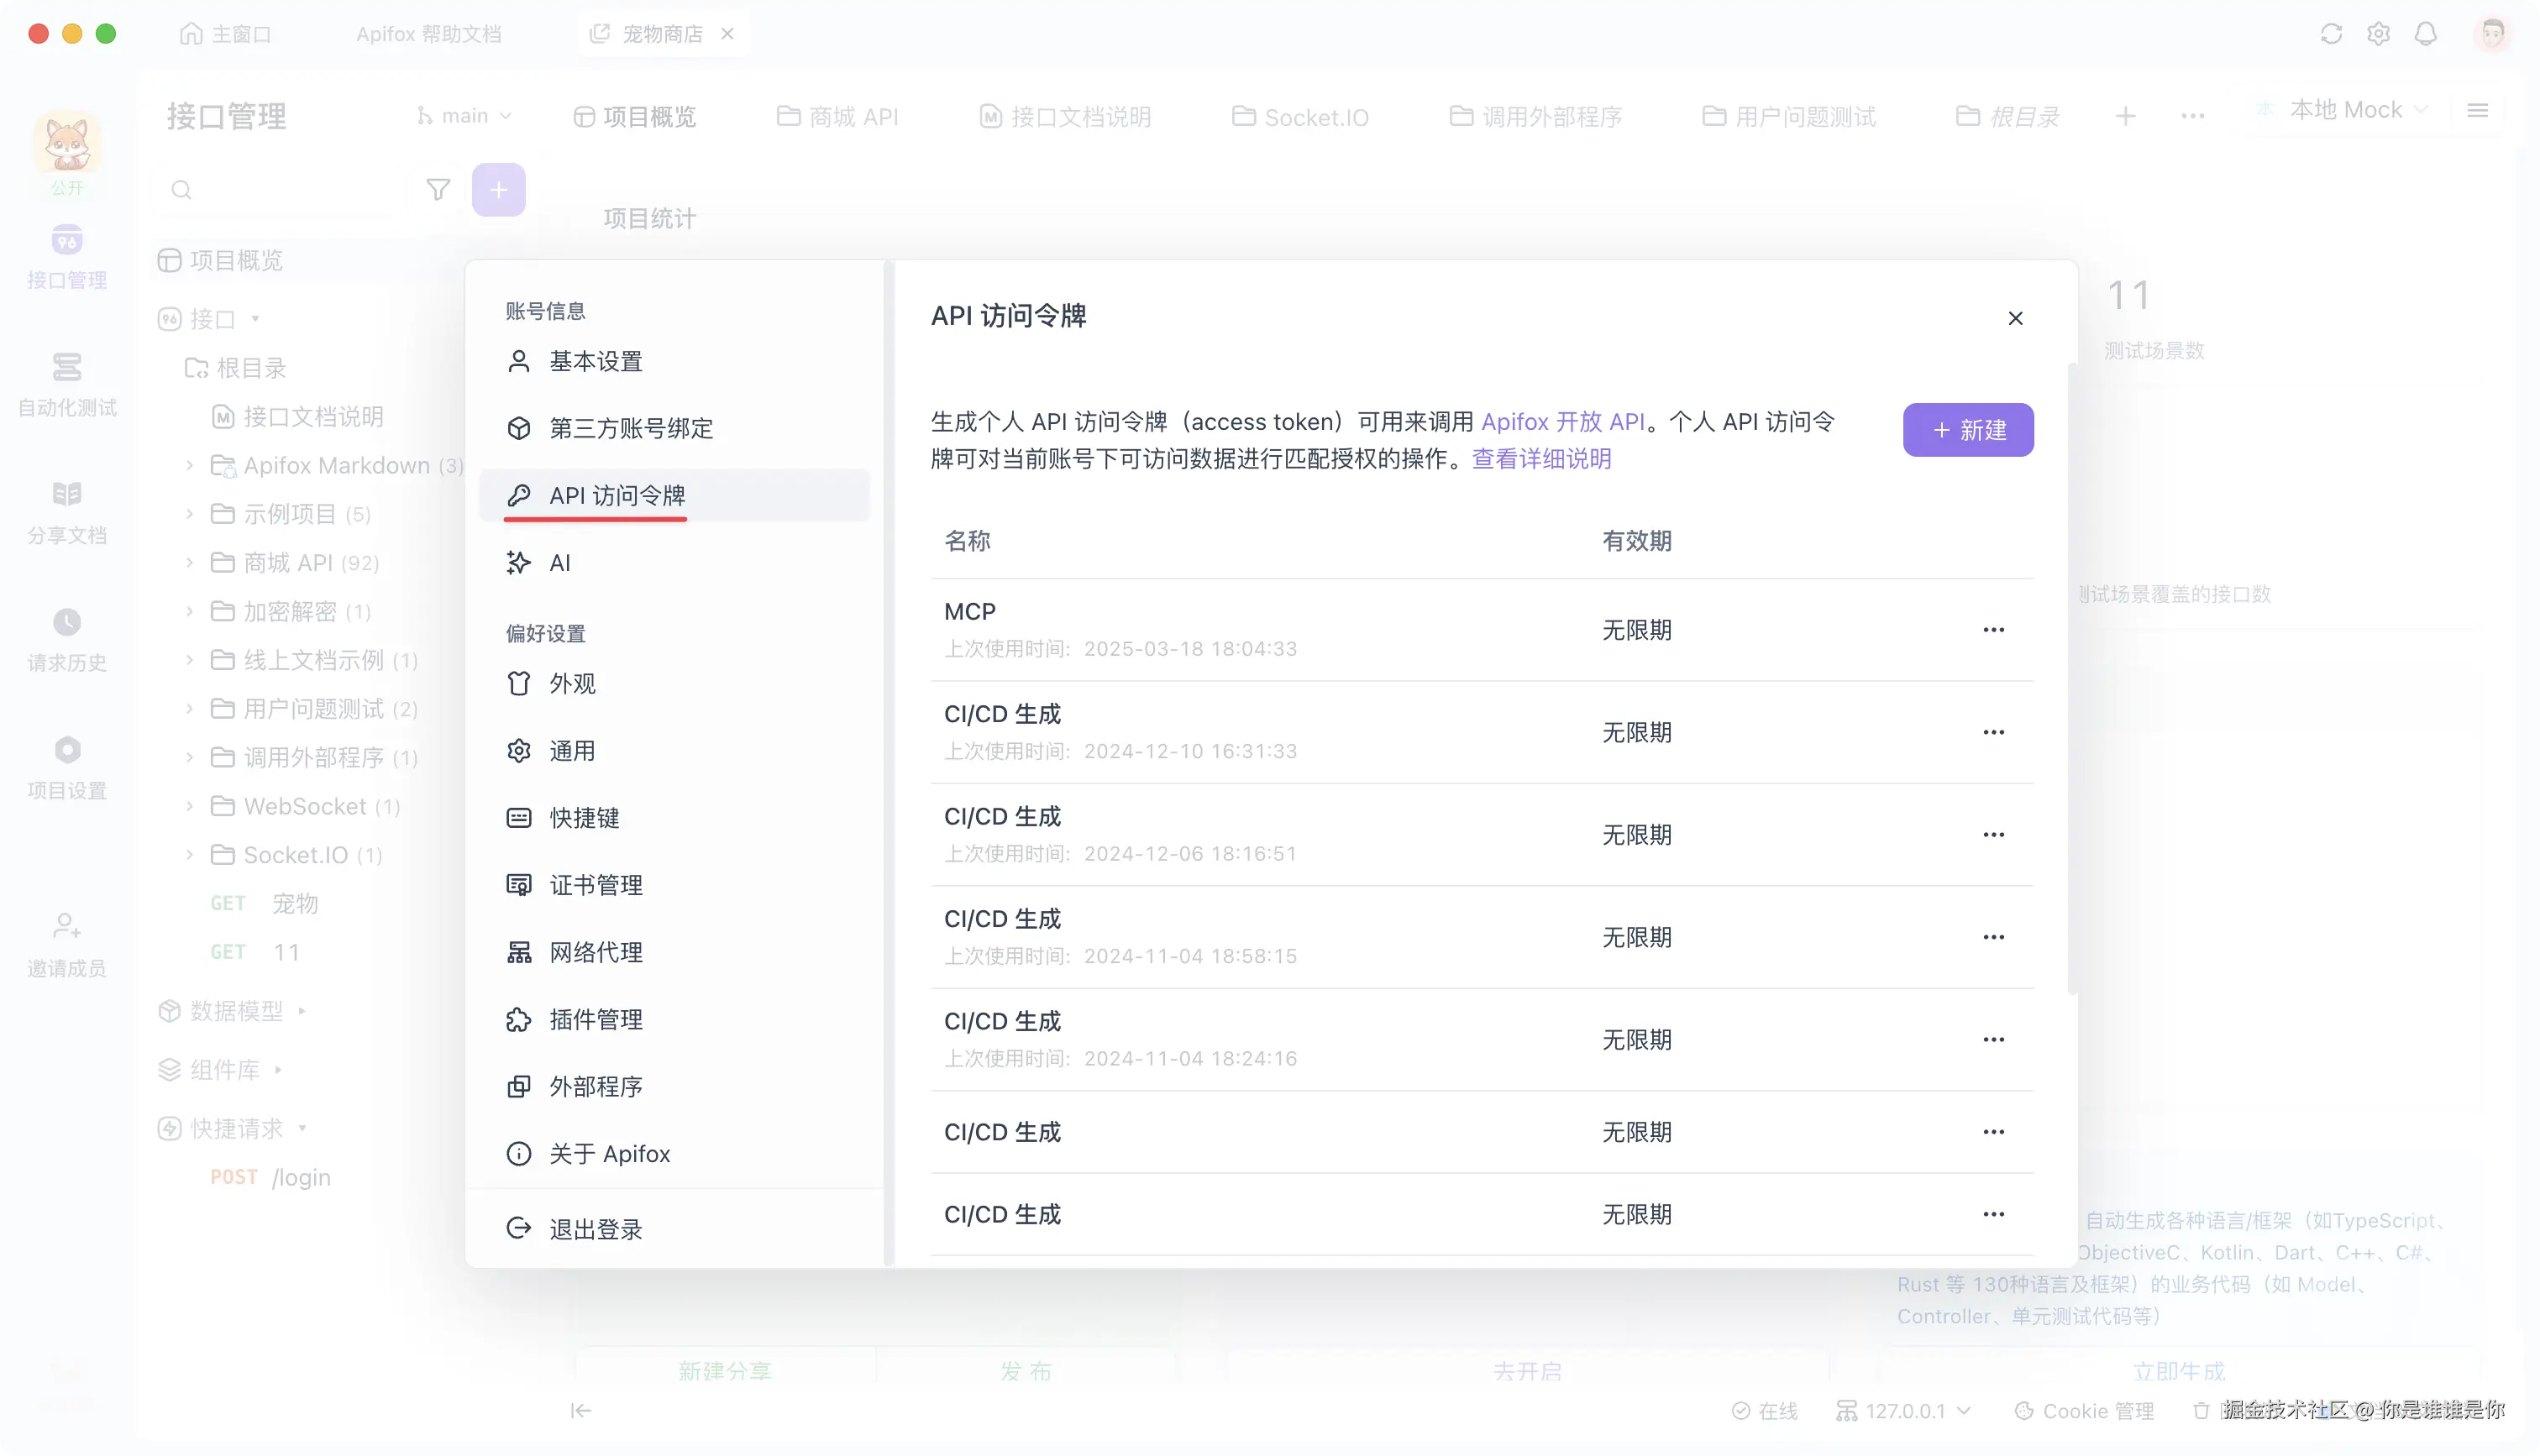Viewport: 2540px width, 1456px height.
Task: Select 快捷键 in settings menu
Action: 584,817
